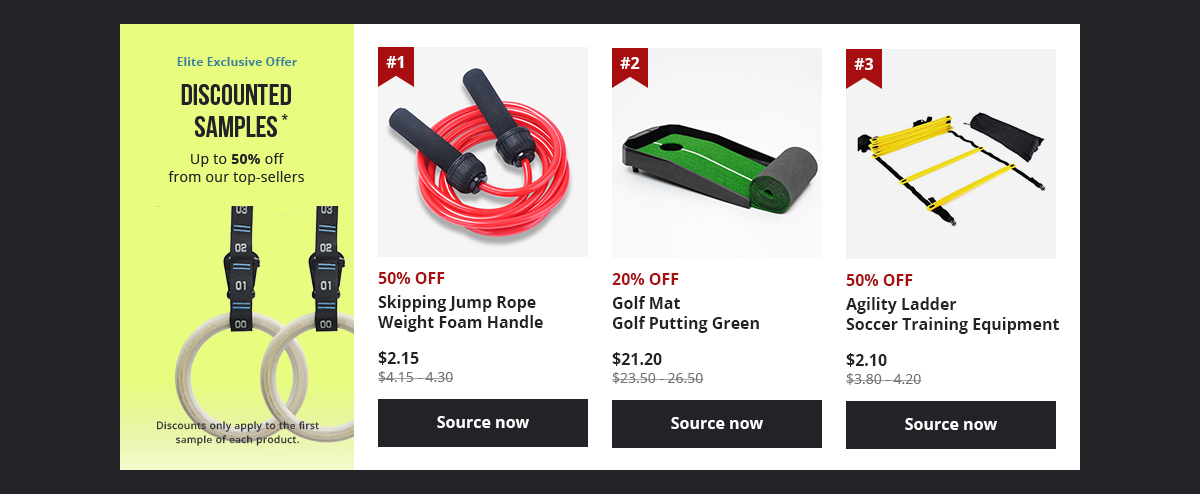This screenshot has width=1200, height=494.
Task: Click Source now under Skipping Jump Rope
Action: 483,422
